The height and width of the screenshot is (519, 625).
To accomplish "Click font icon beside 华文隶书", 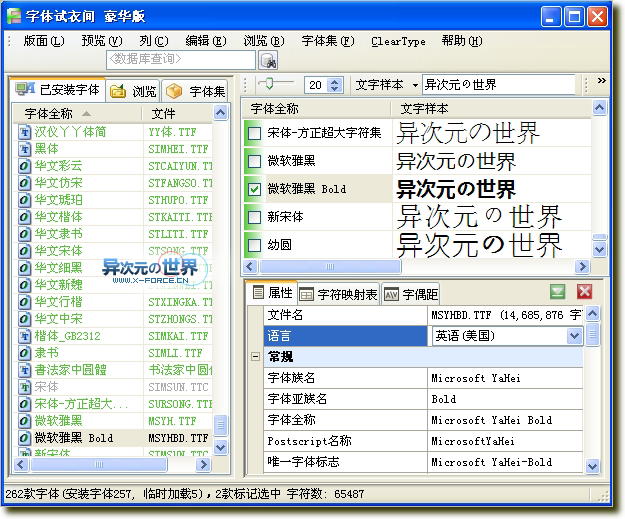I will [24, 234].
